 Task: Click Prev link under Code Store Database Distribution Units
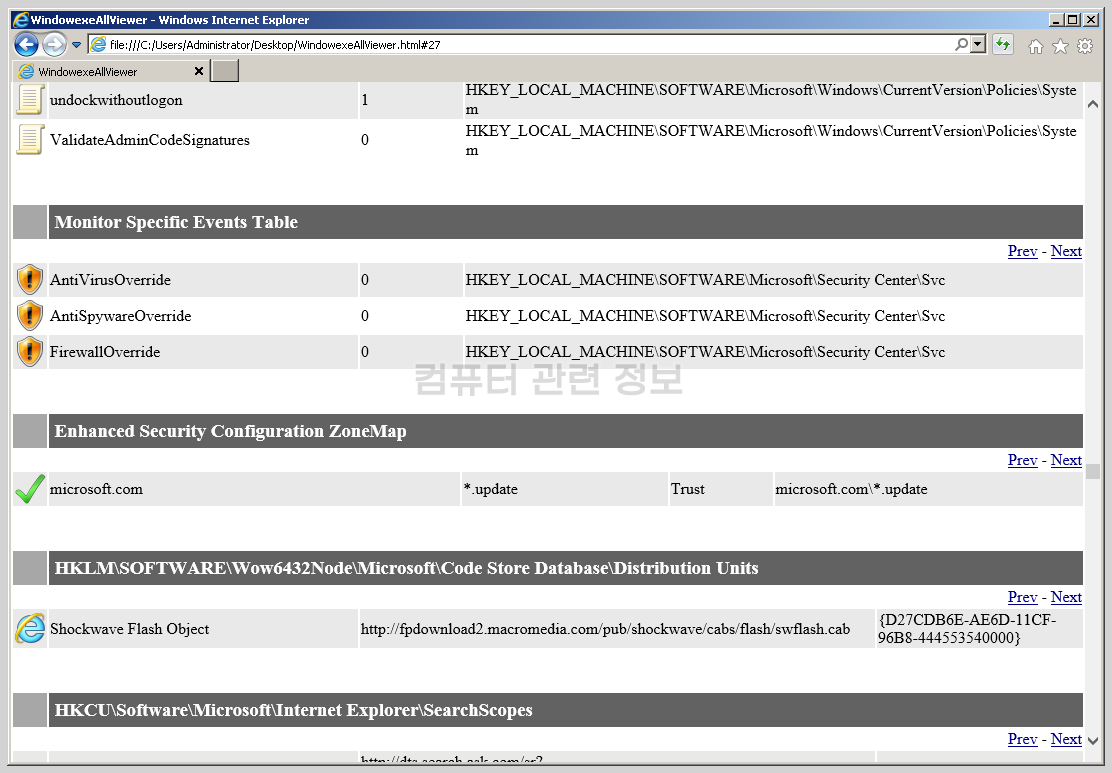point(1022,597)
